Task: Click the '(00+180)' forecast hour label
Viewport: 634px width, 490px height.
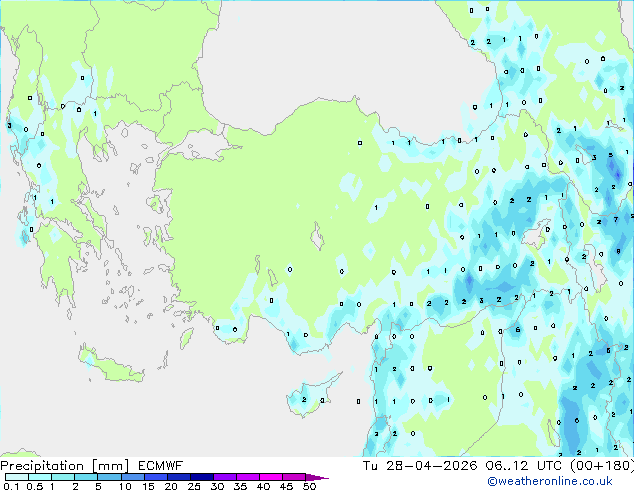Action: point(602,466)
